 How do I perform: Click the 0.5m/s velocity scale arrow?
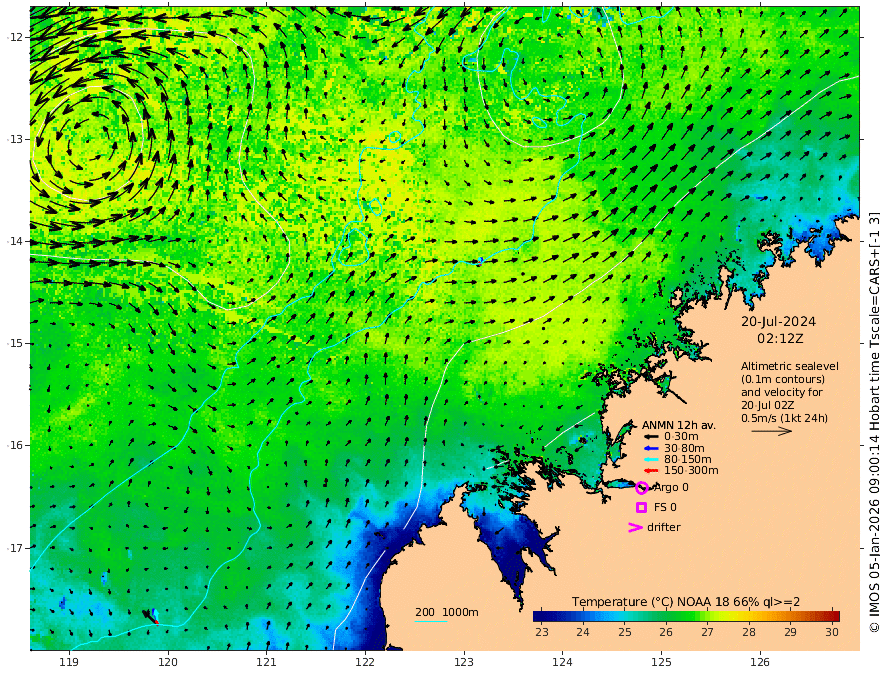tap(772, 431)
